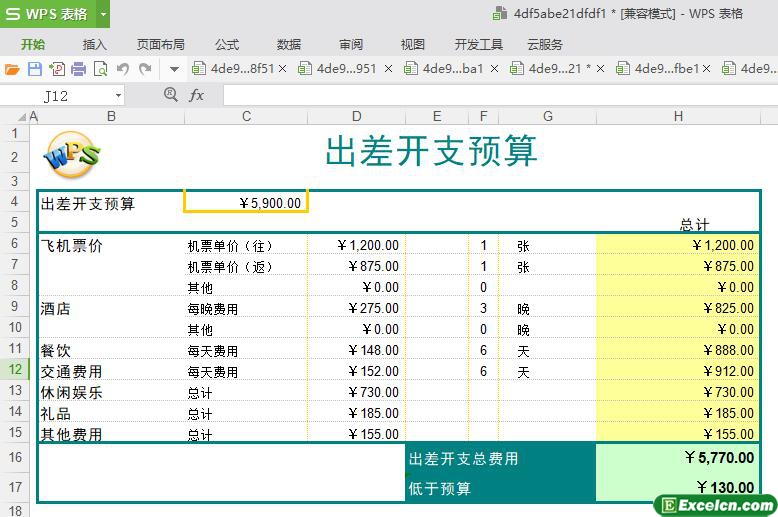Open the Name Box dropdown arrow
The image size is (778, 517).
(x=118, y=96)
